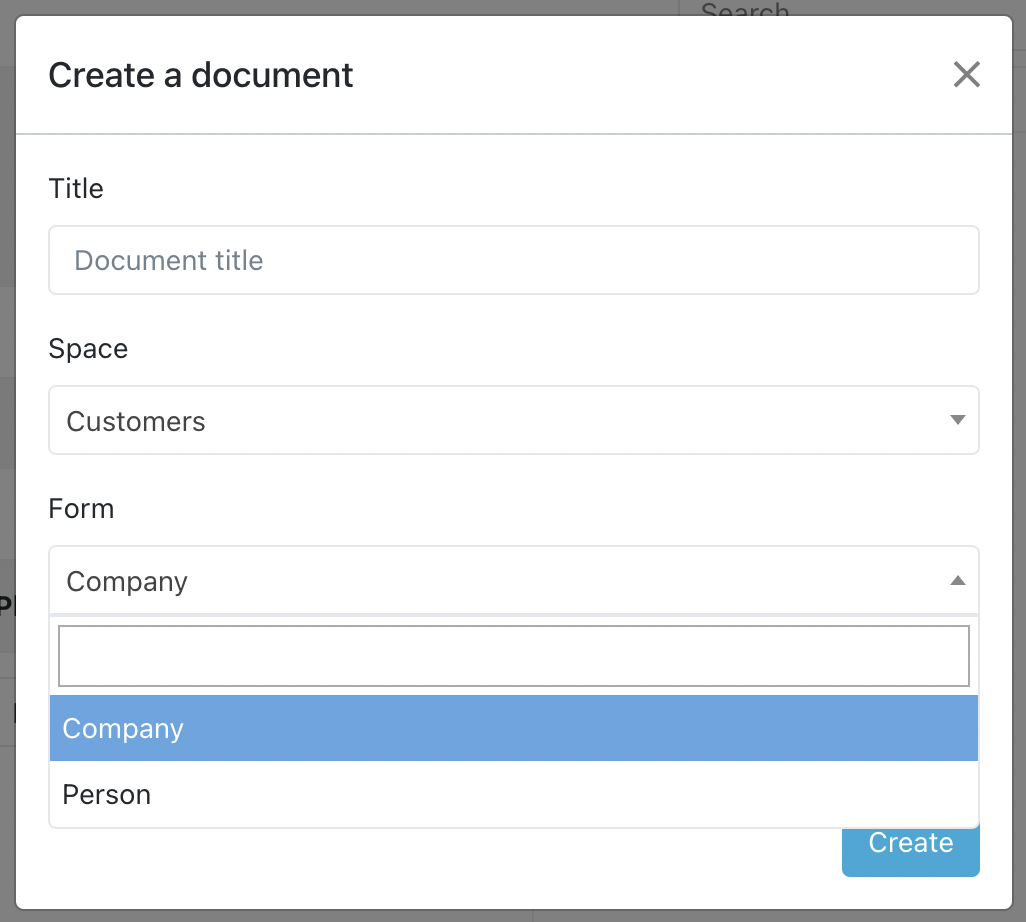This screenshot has width=1026, height=922.
Task: Click the Document title input field
Action: pyautogui.click(x=513, y=260)
